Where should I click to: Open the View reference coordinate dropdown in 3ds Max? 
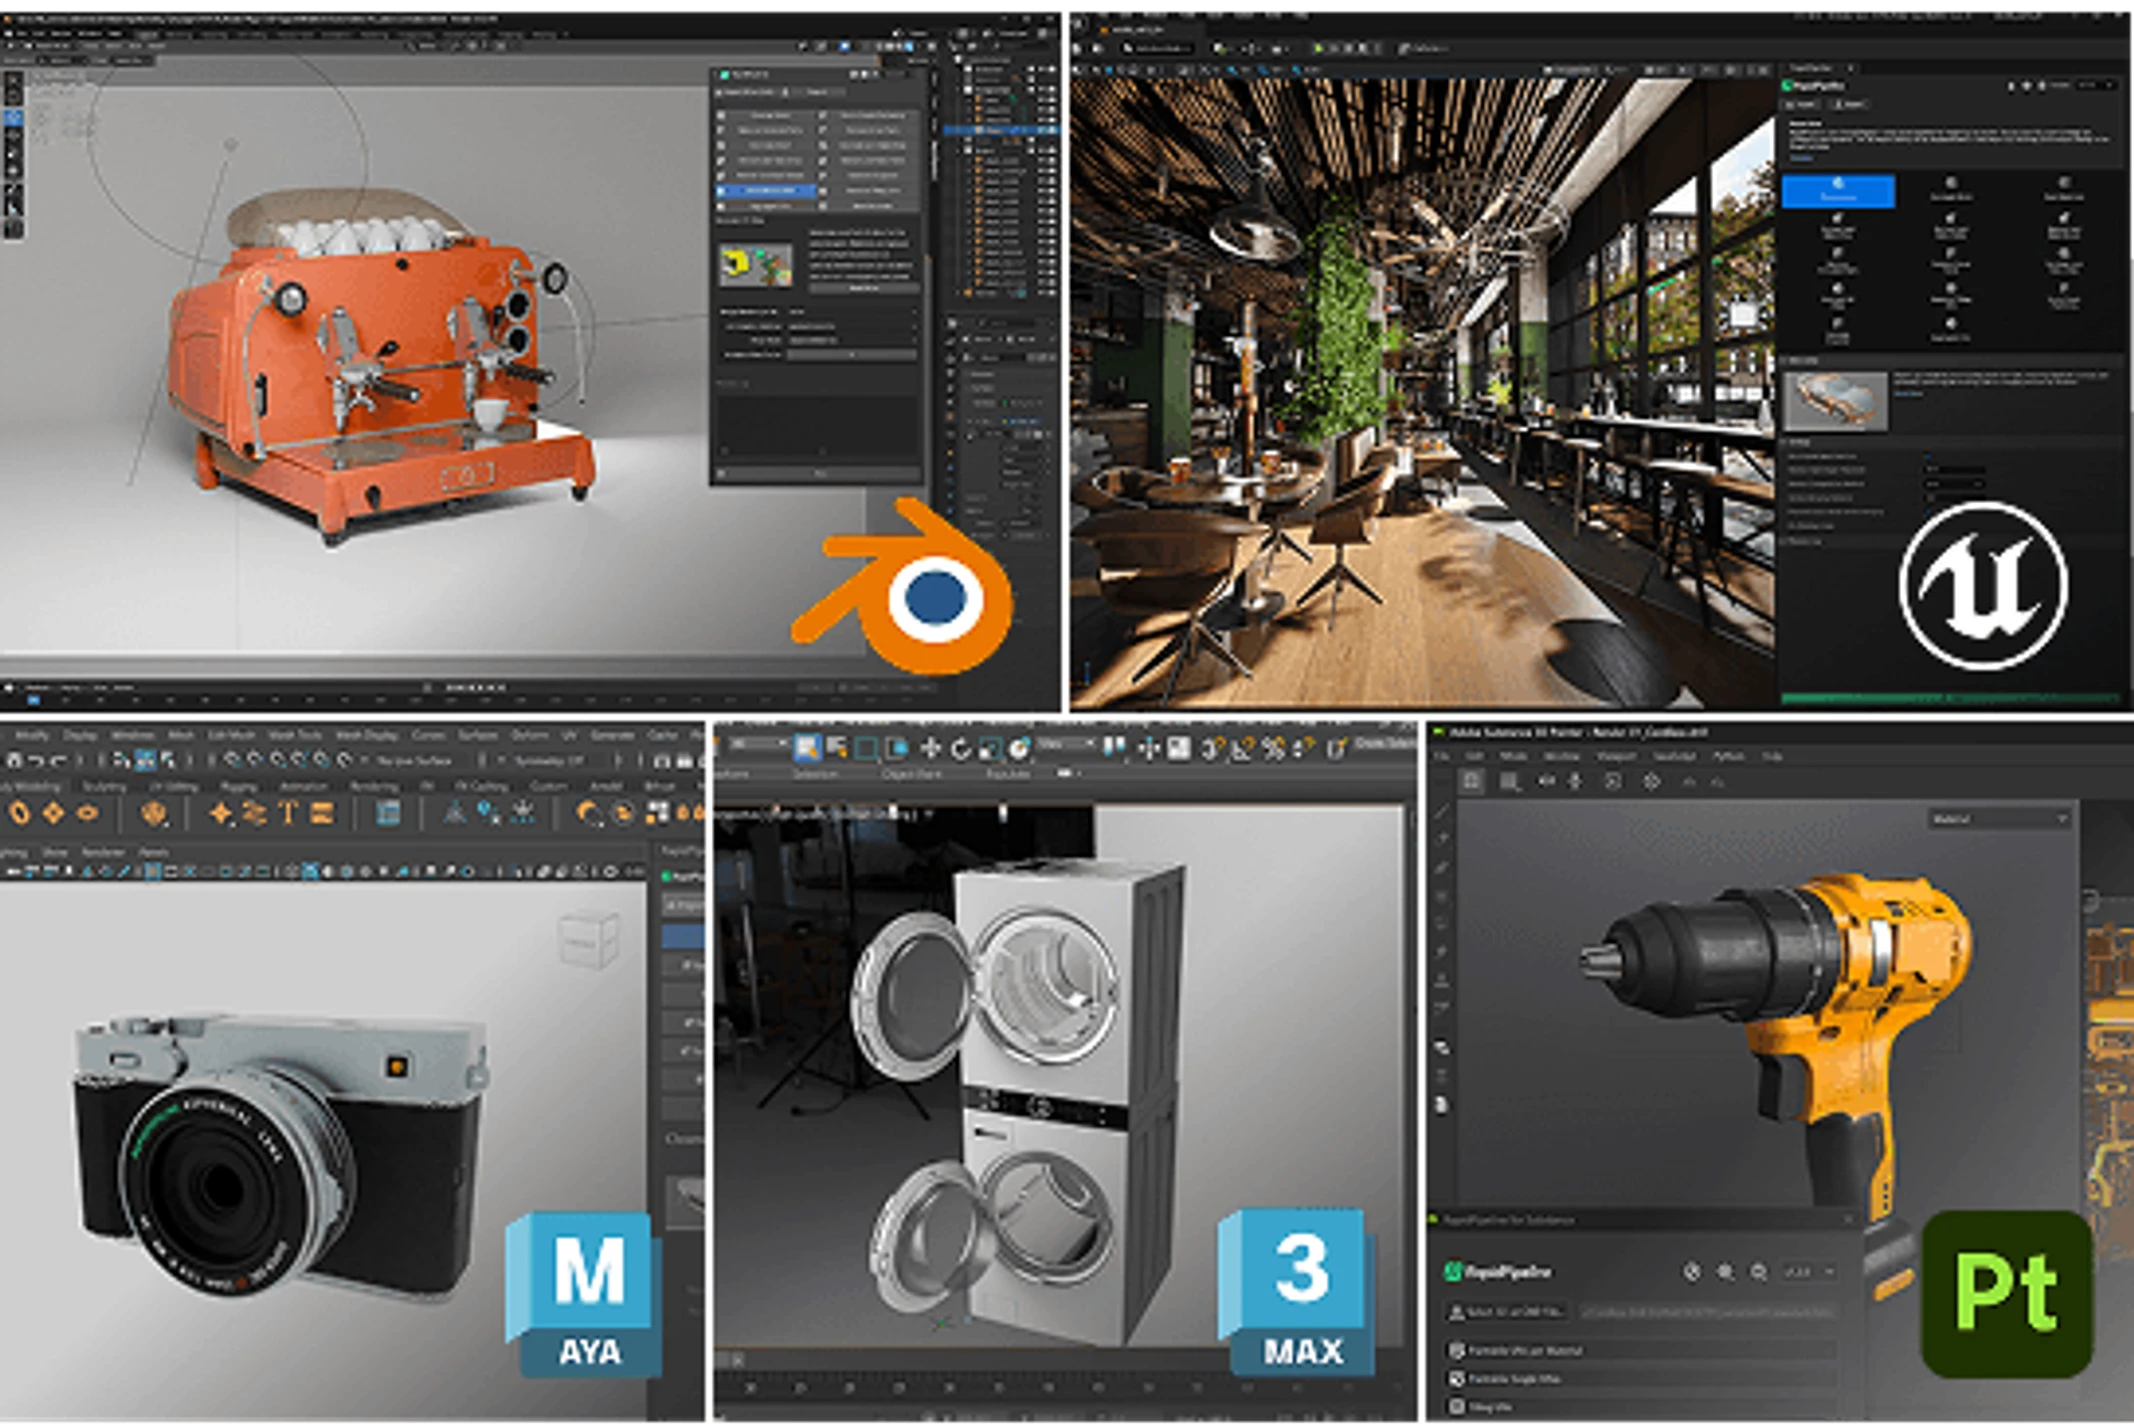click(x=1065, y=745)
